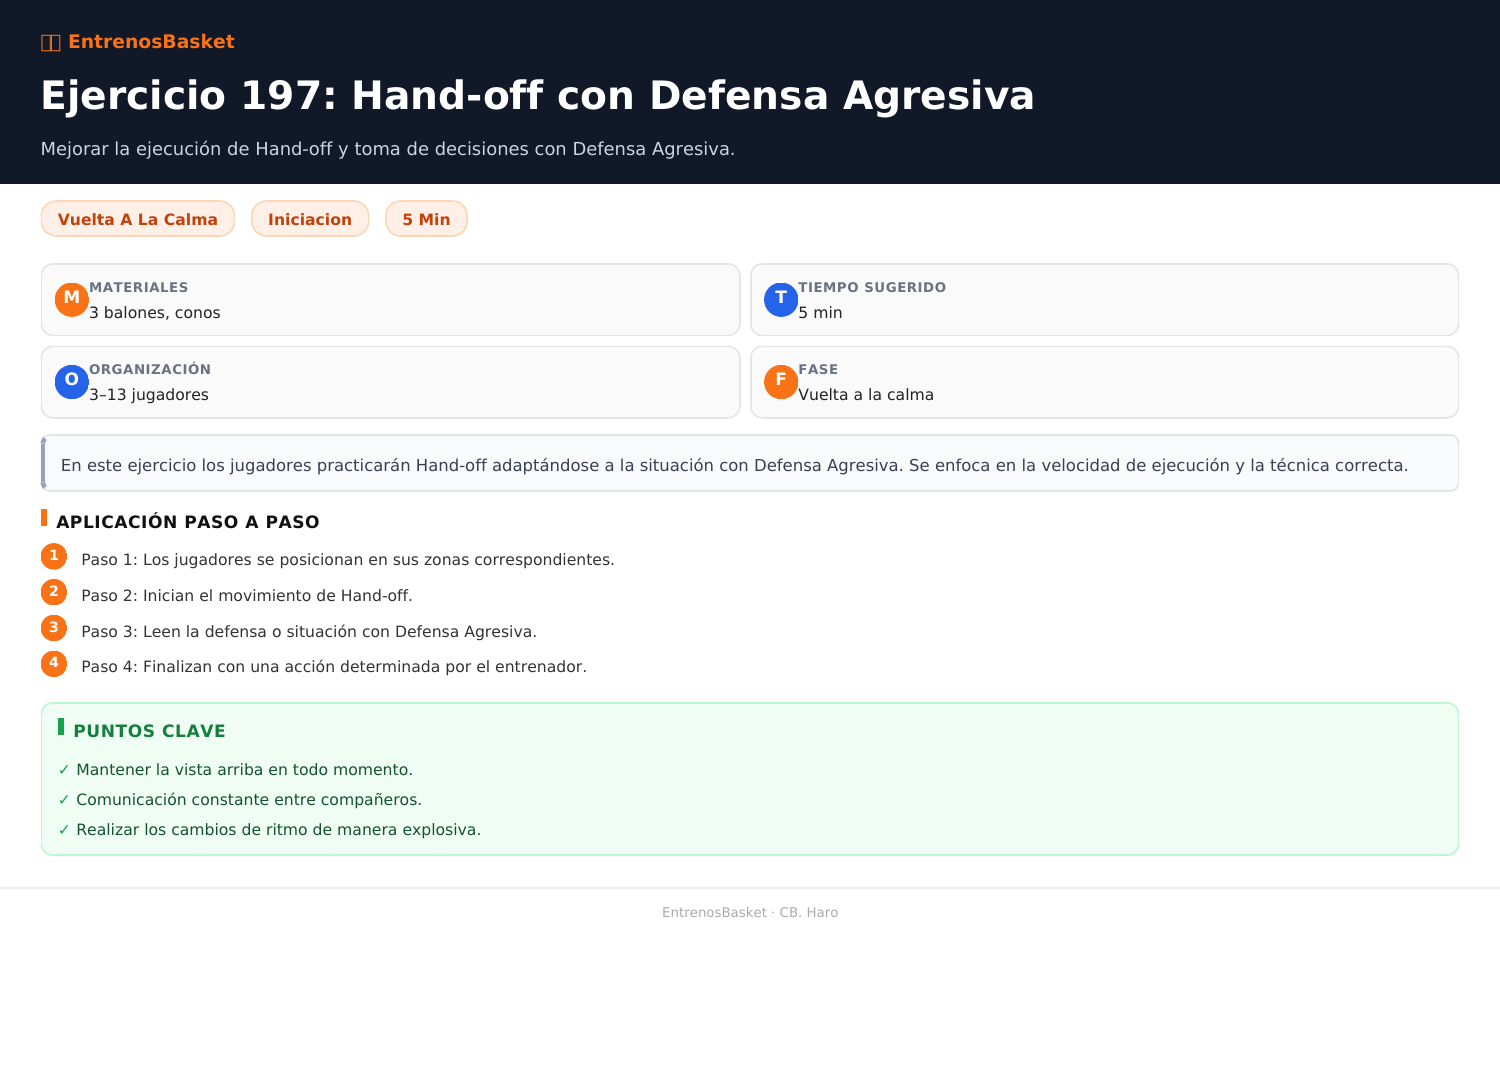Click the "5 min" value under Tiempo Sugerido
Image resolution: width=1500 pixels, height=1088 pixels.
(820, 313)
